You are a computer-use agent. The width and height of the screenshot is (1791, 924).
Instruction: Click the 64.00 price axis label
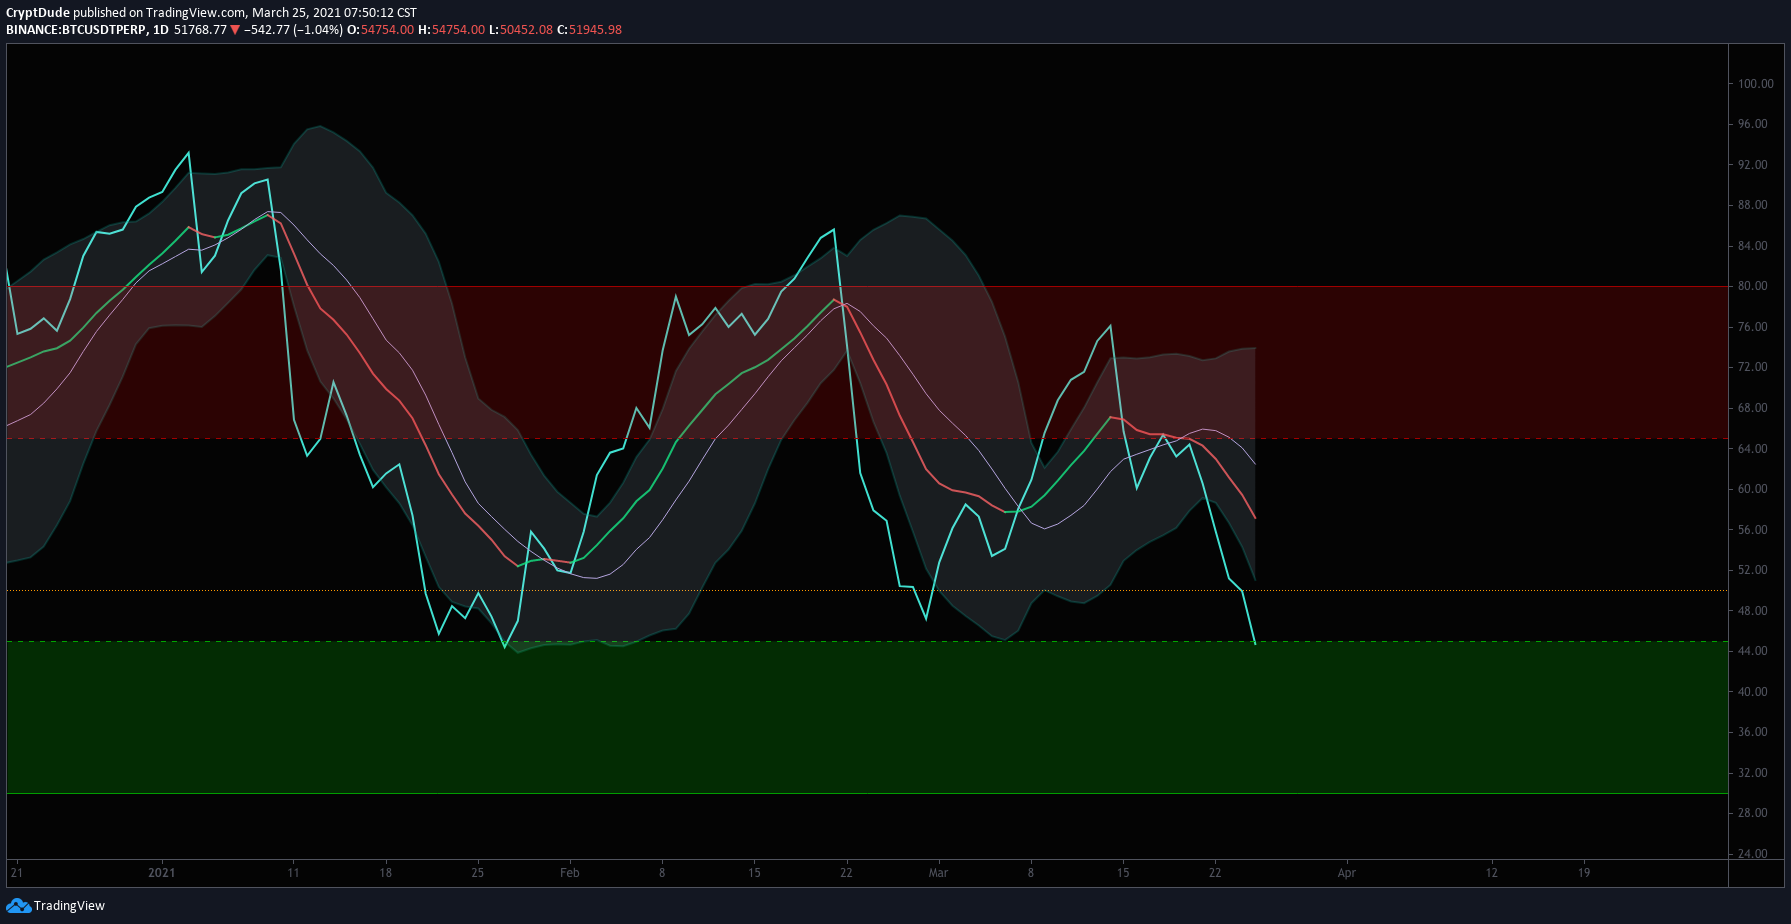point(1753,449)
